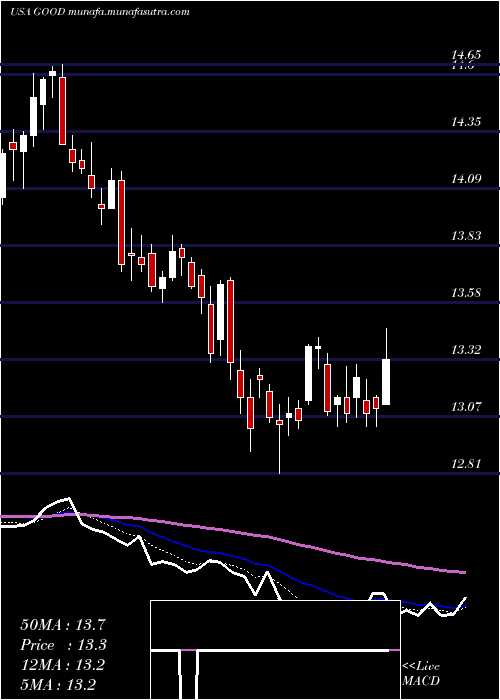Click the last white candlestick on the right
This screenshot has height=700, width=500.
[x=387, y=382]
